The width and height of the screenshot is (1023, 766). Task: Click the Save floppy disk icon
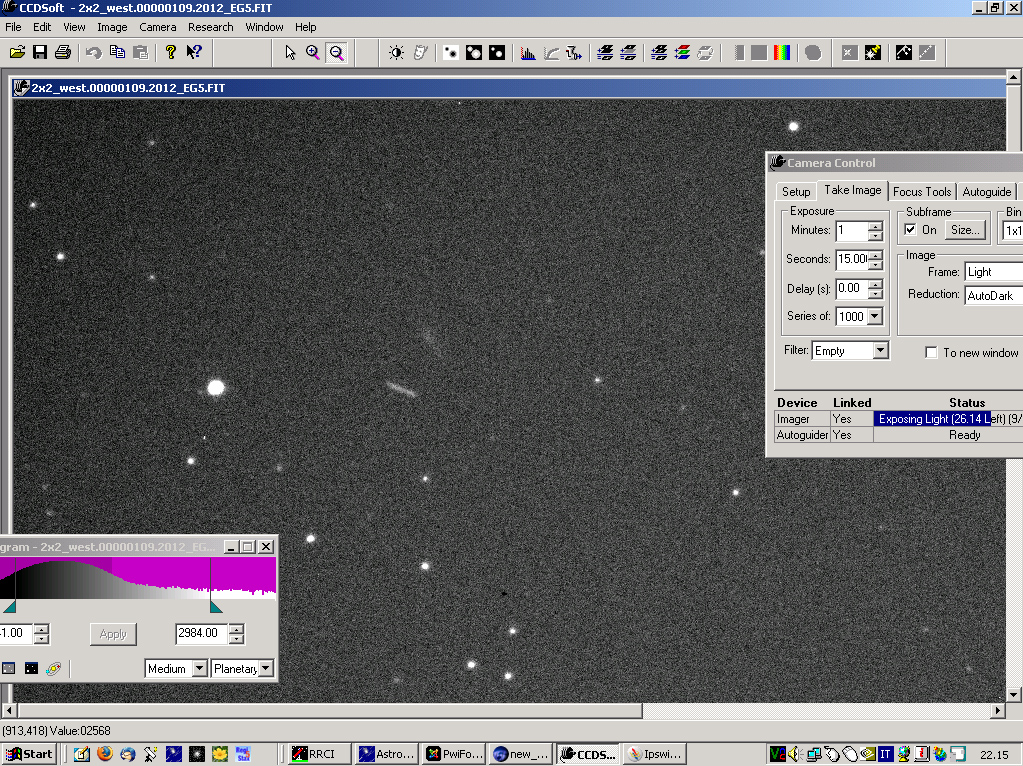pyautogui.click(x=40, y=52)
